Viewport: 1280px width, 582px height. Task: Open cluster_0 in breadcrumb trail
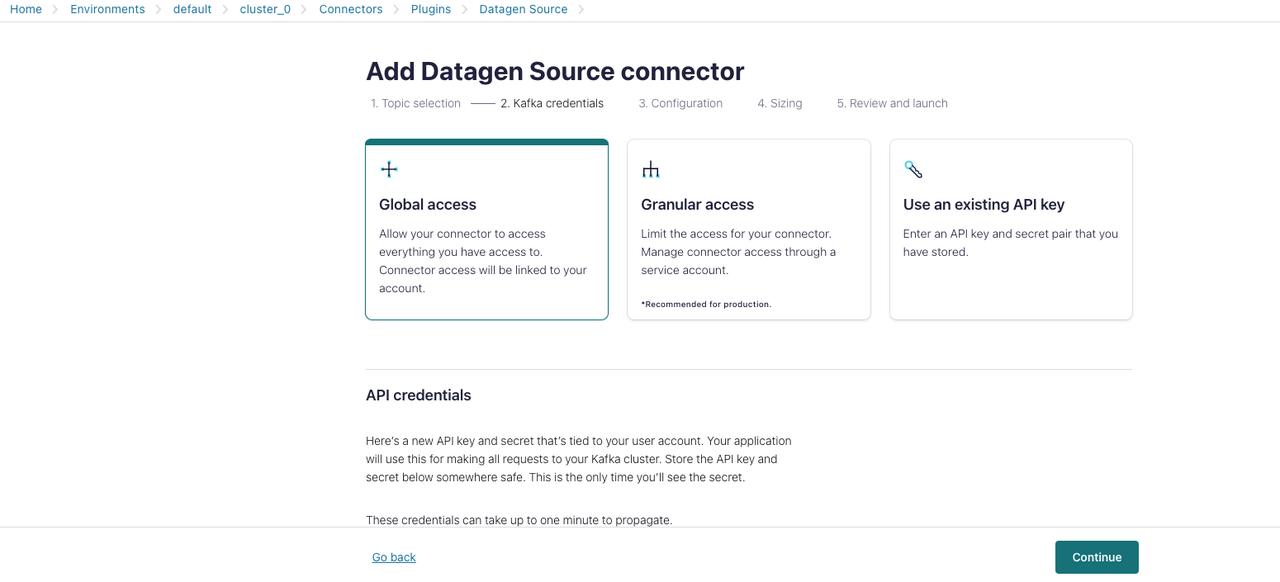(265, 9)
